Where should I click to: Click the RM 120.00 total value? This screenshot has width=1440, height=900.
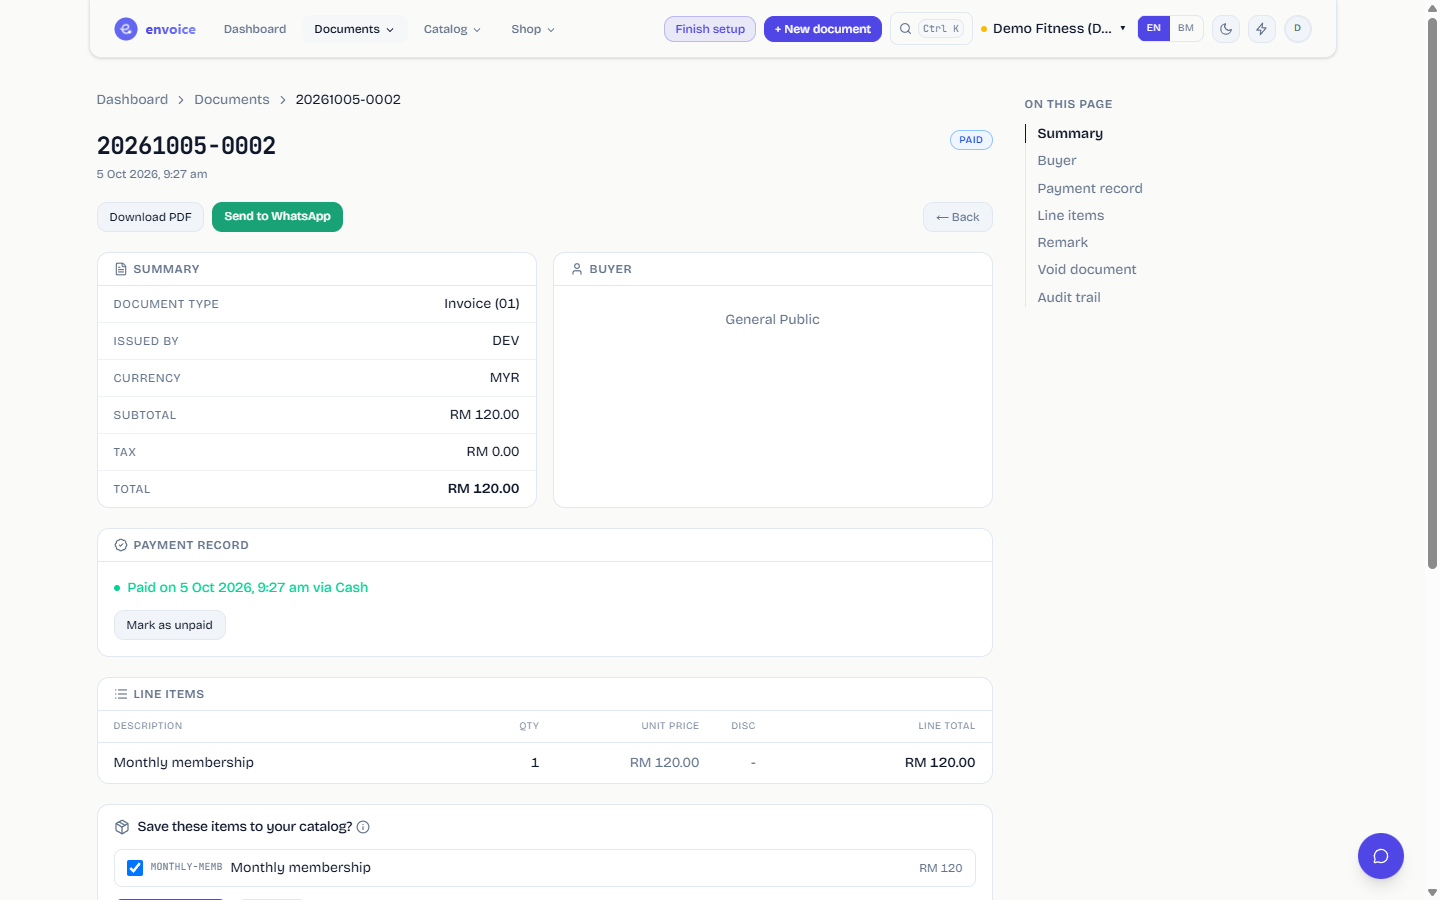tap(483, 488)
